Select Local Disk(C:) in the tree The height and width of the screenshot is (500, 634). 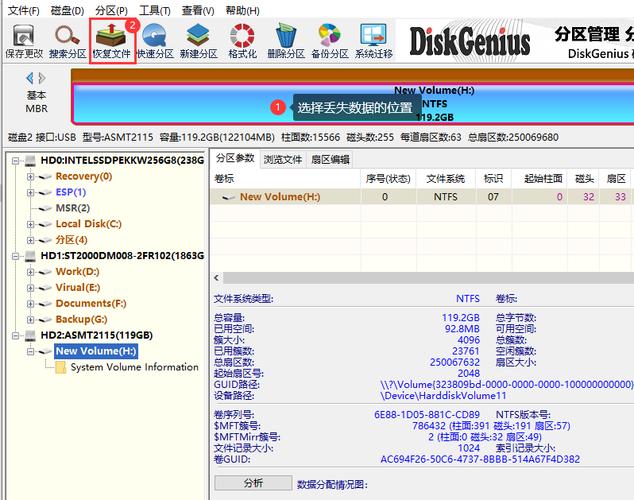pyautogui.click(x=89, y=224)
